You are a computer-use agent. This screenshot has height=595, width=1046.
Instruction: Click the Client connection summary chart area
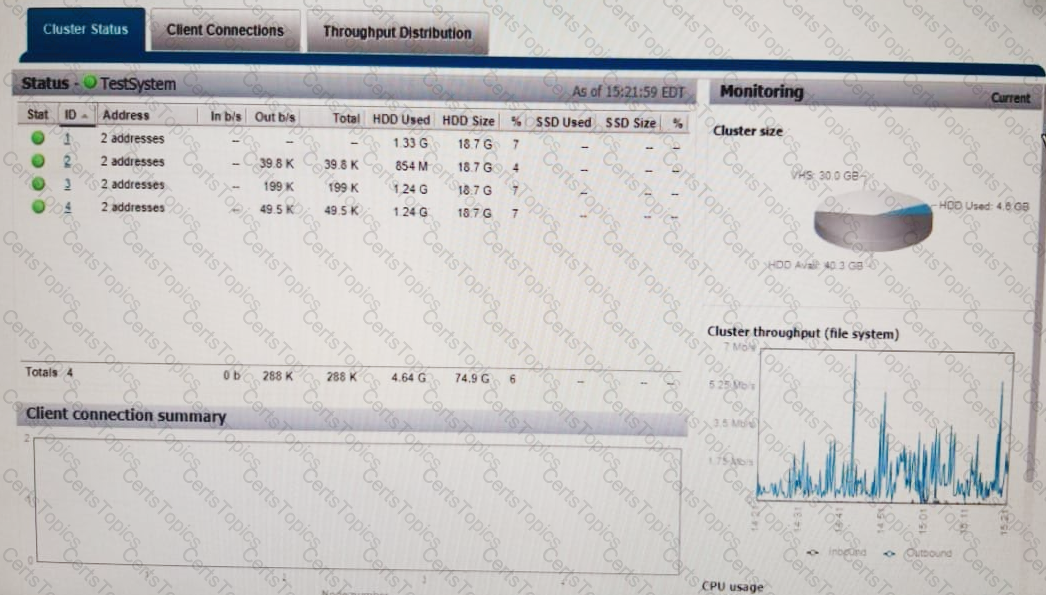tap(356, 504)
